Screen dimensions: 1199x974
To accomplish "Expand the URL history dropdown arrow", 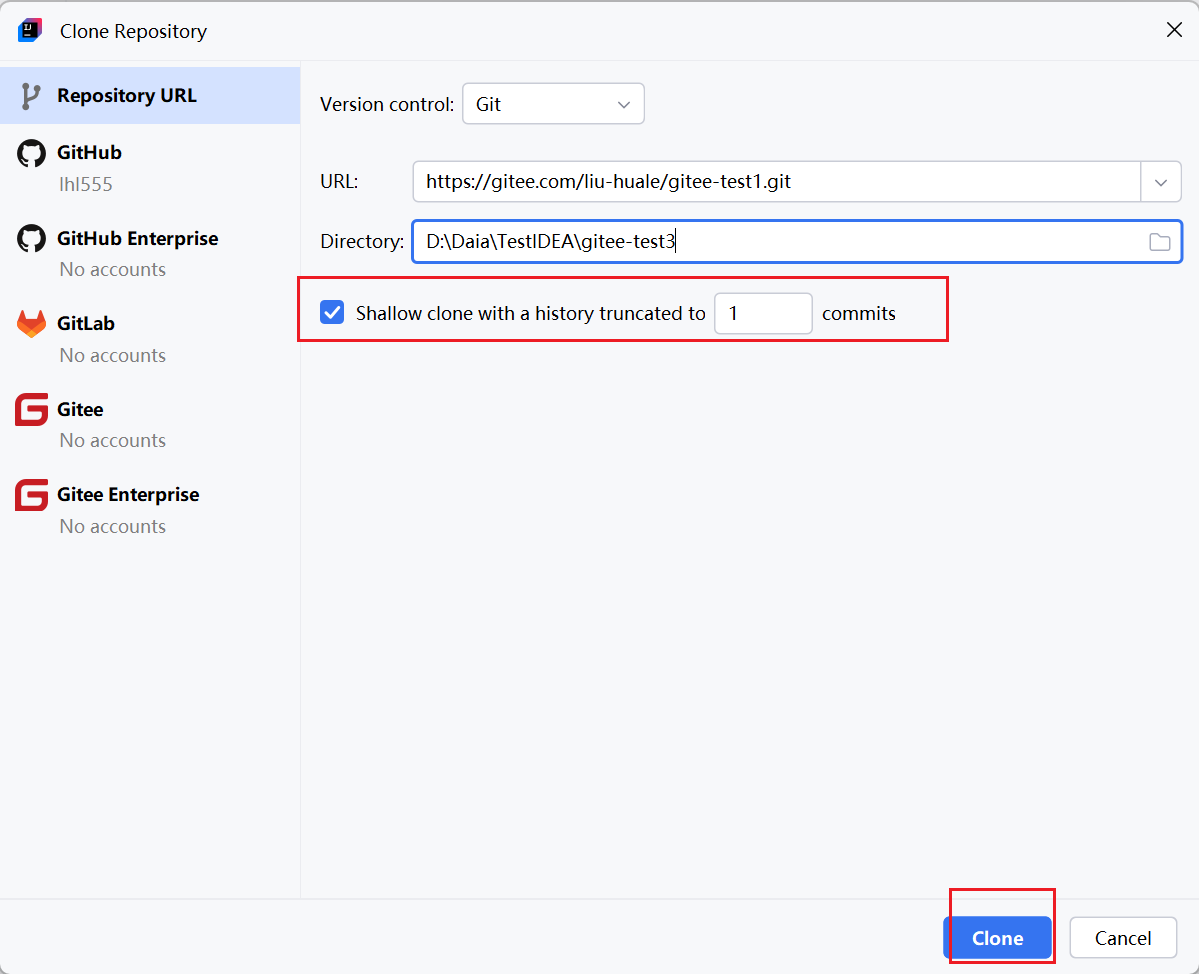I will 1161,182.
